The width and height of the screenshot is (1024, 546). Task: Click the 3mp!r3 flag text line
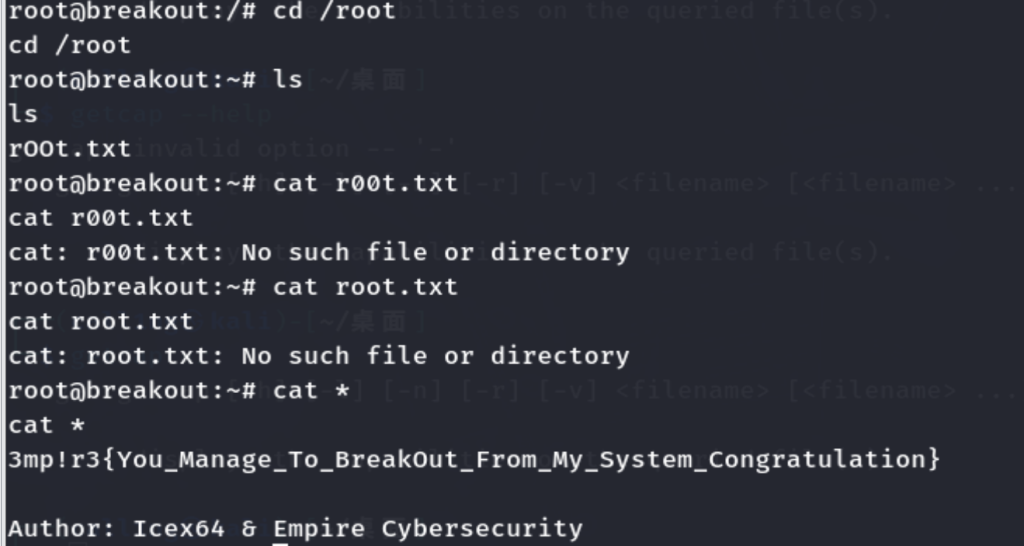pos(473,460)
